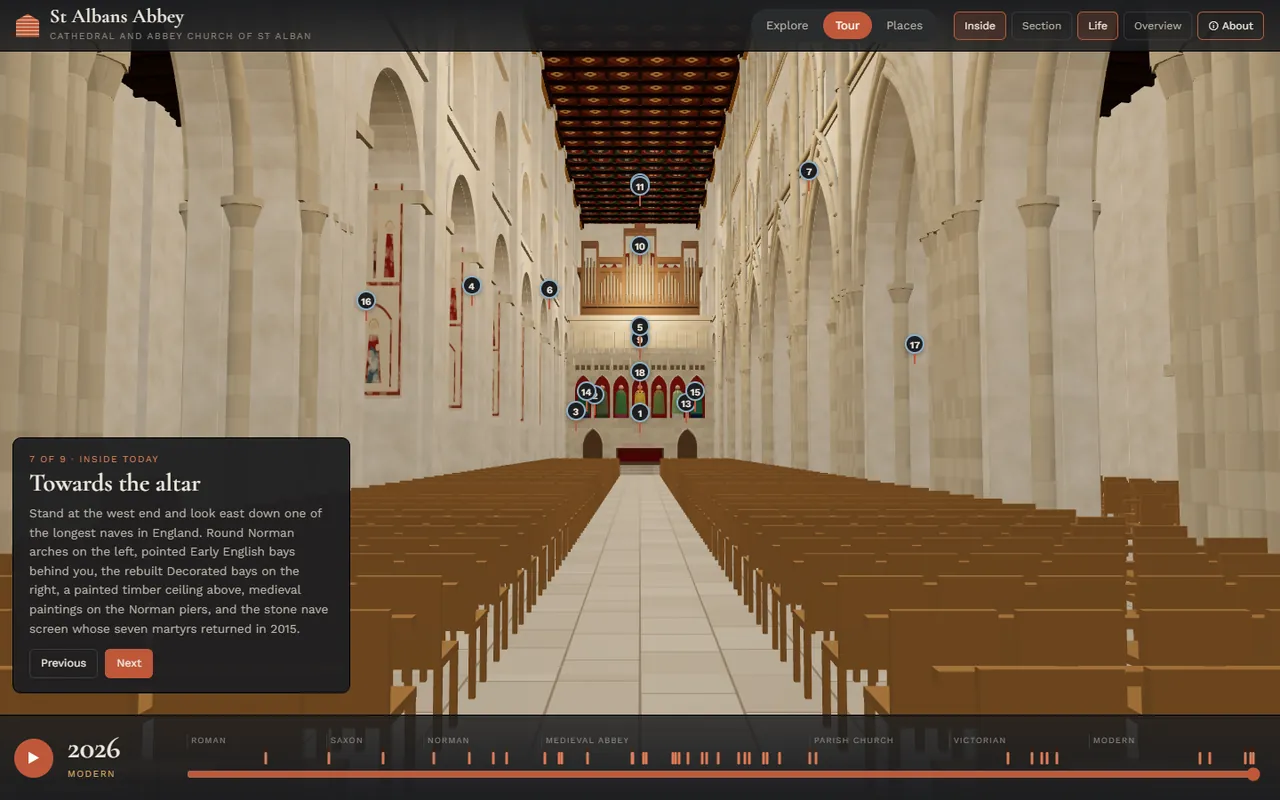The image size is (1280, 800).
Task: Select hotspot marker 5 below the organ
Action: tap(640, 326)
